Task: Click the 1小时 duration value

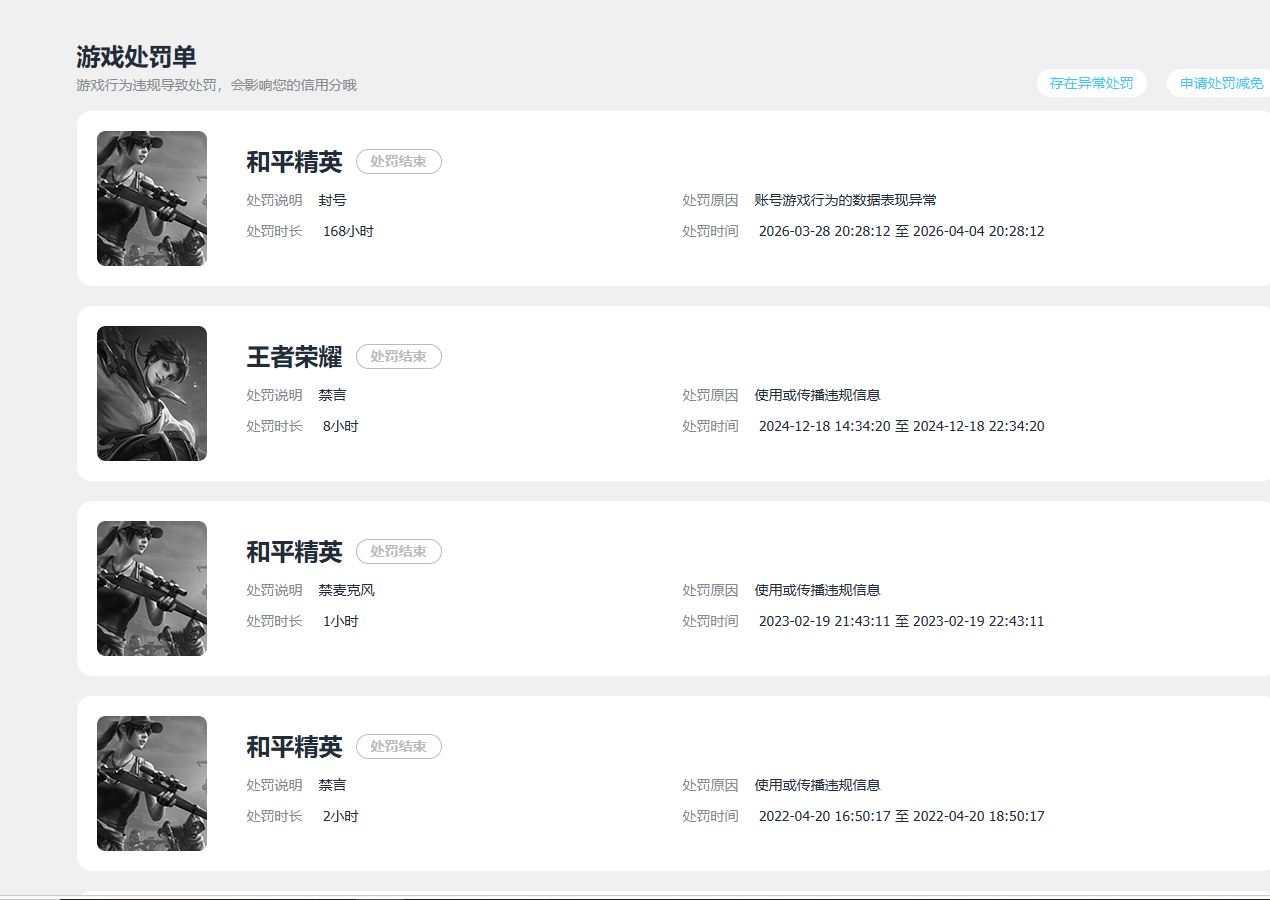Action: (340, 621)
